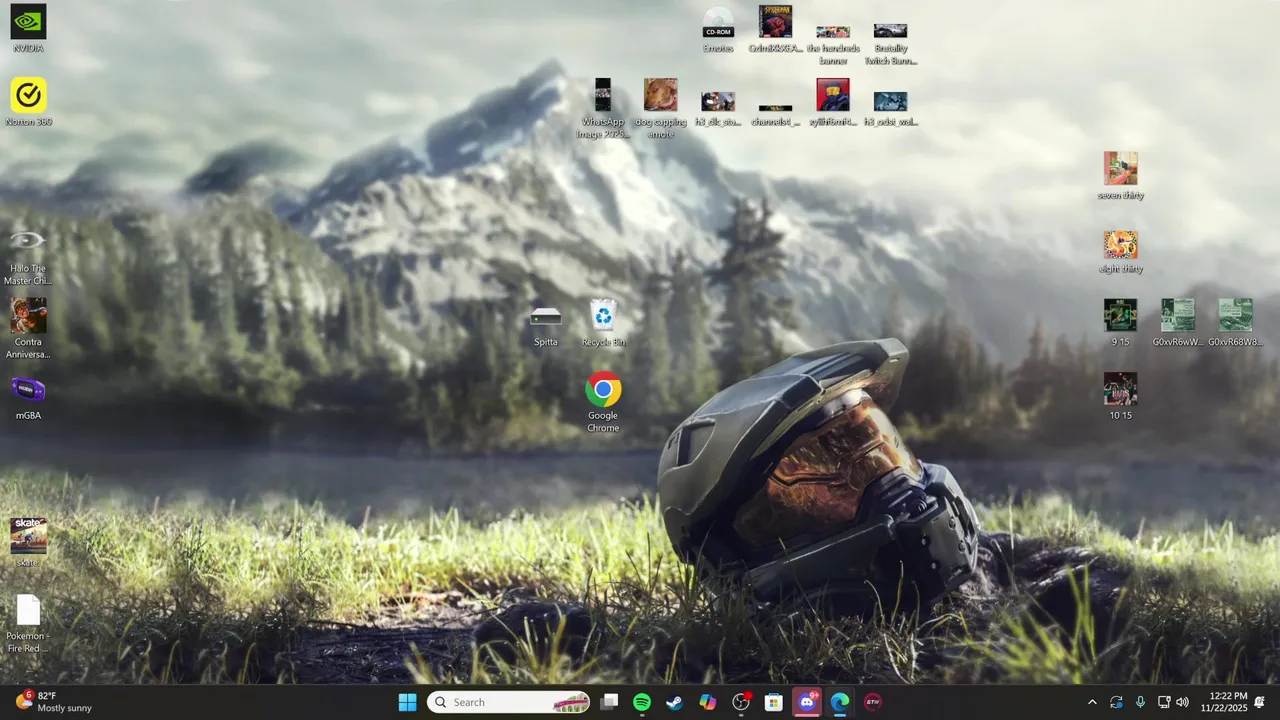Select the 'eight thirty' image file
The height and width of the screenshot is (720, 1280).
click(1120, 250)
